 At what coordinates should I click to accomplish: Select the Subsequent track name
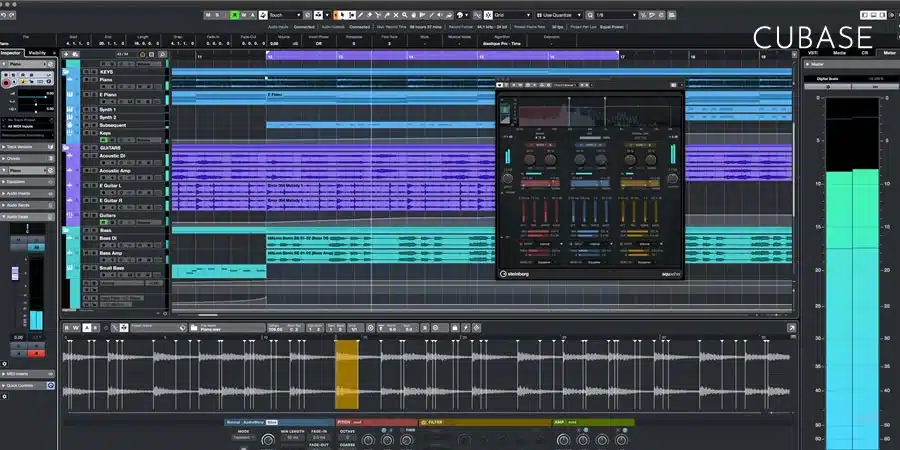[112, 125]
